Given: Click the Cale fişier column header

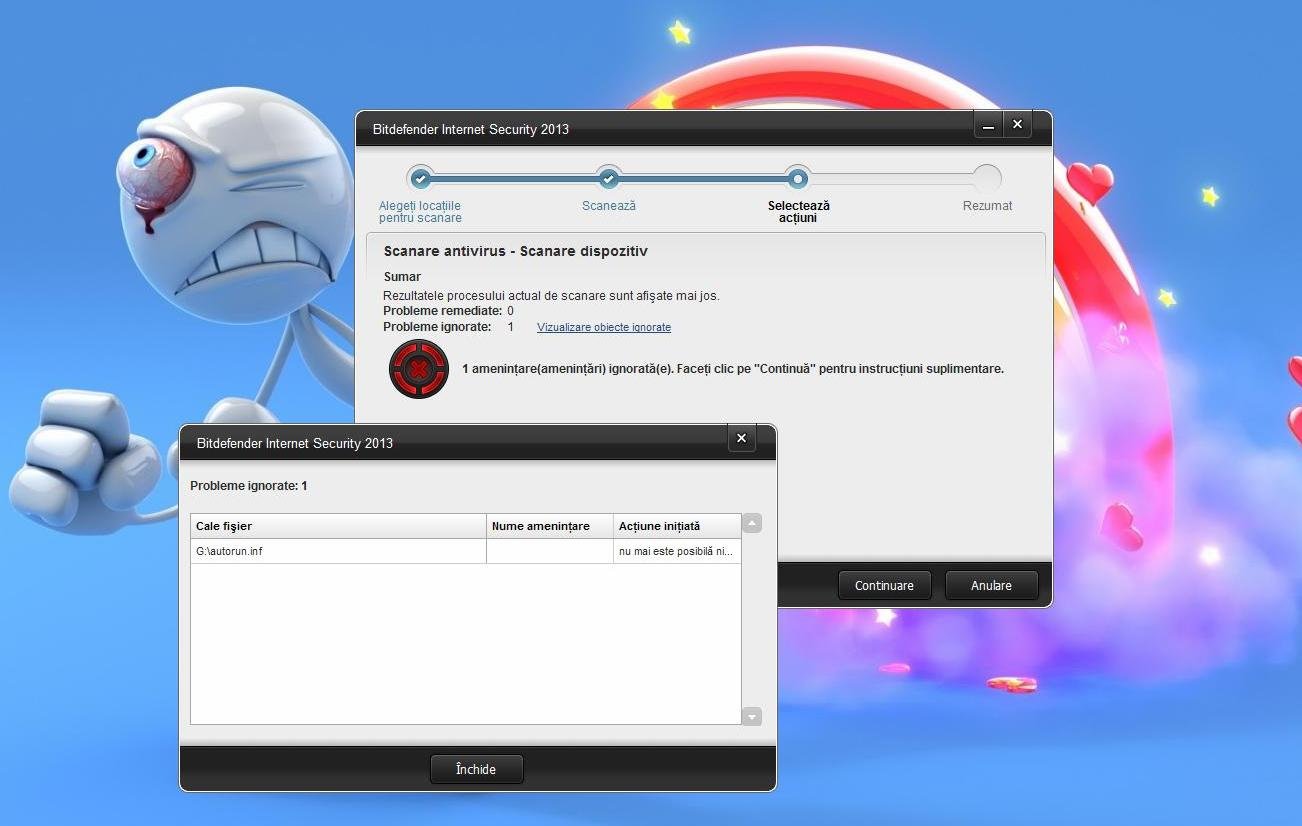Looking at the screenshot, I should click(338, 526).
